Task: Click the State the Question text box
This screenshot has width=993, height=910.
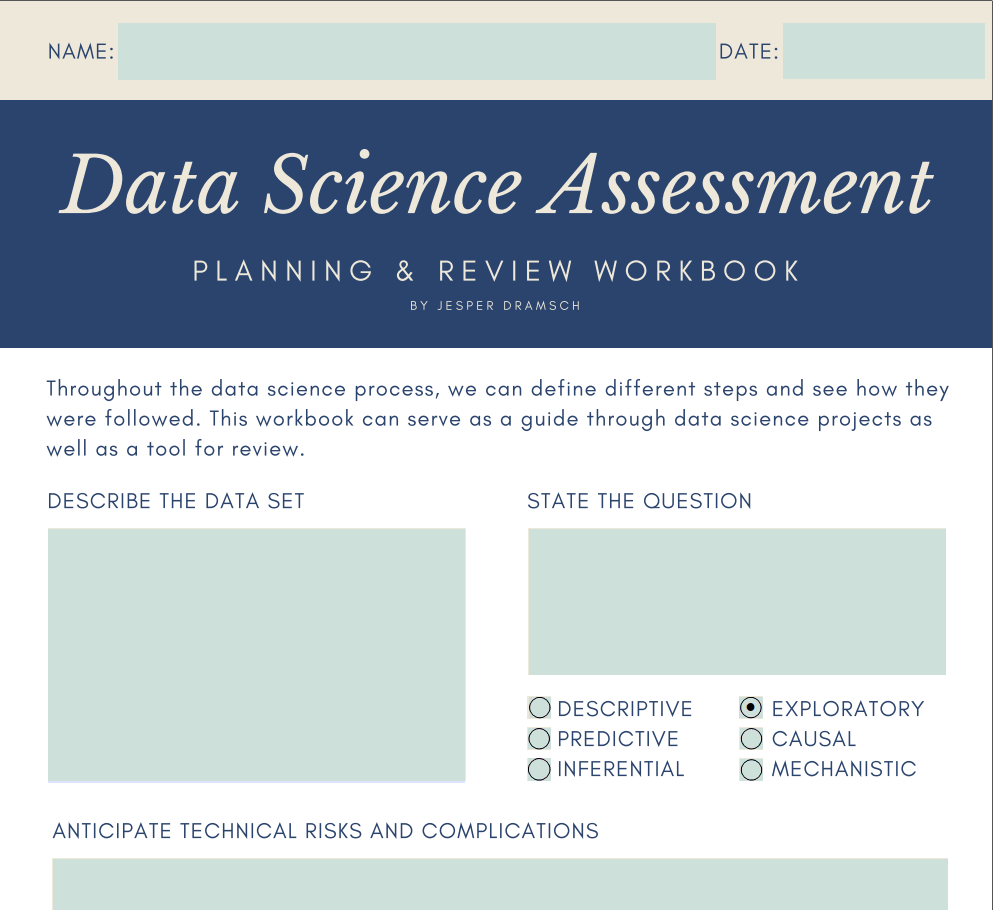Action: [x=737, y=602]
